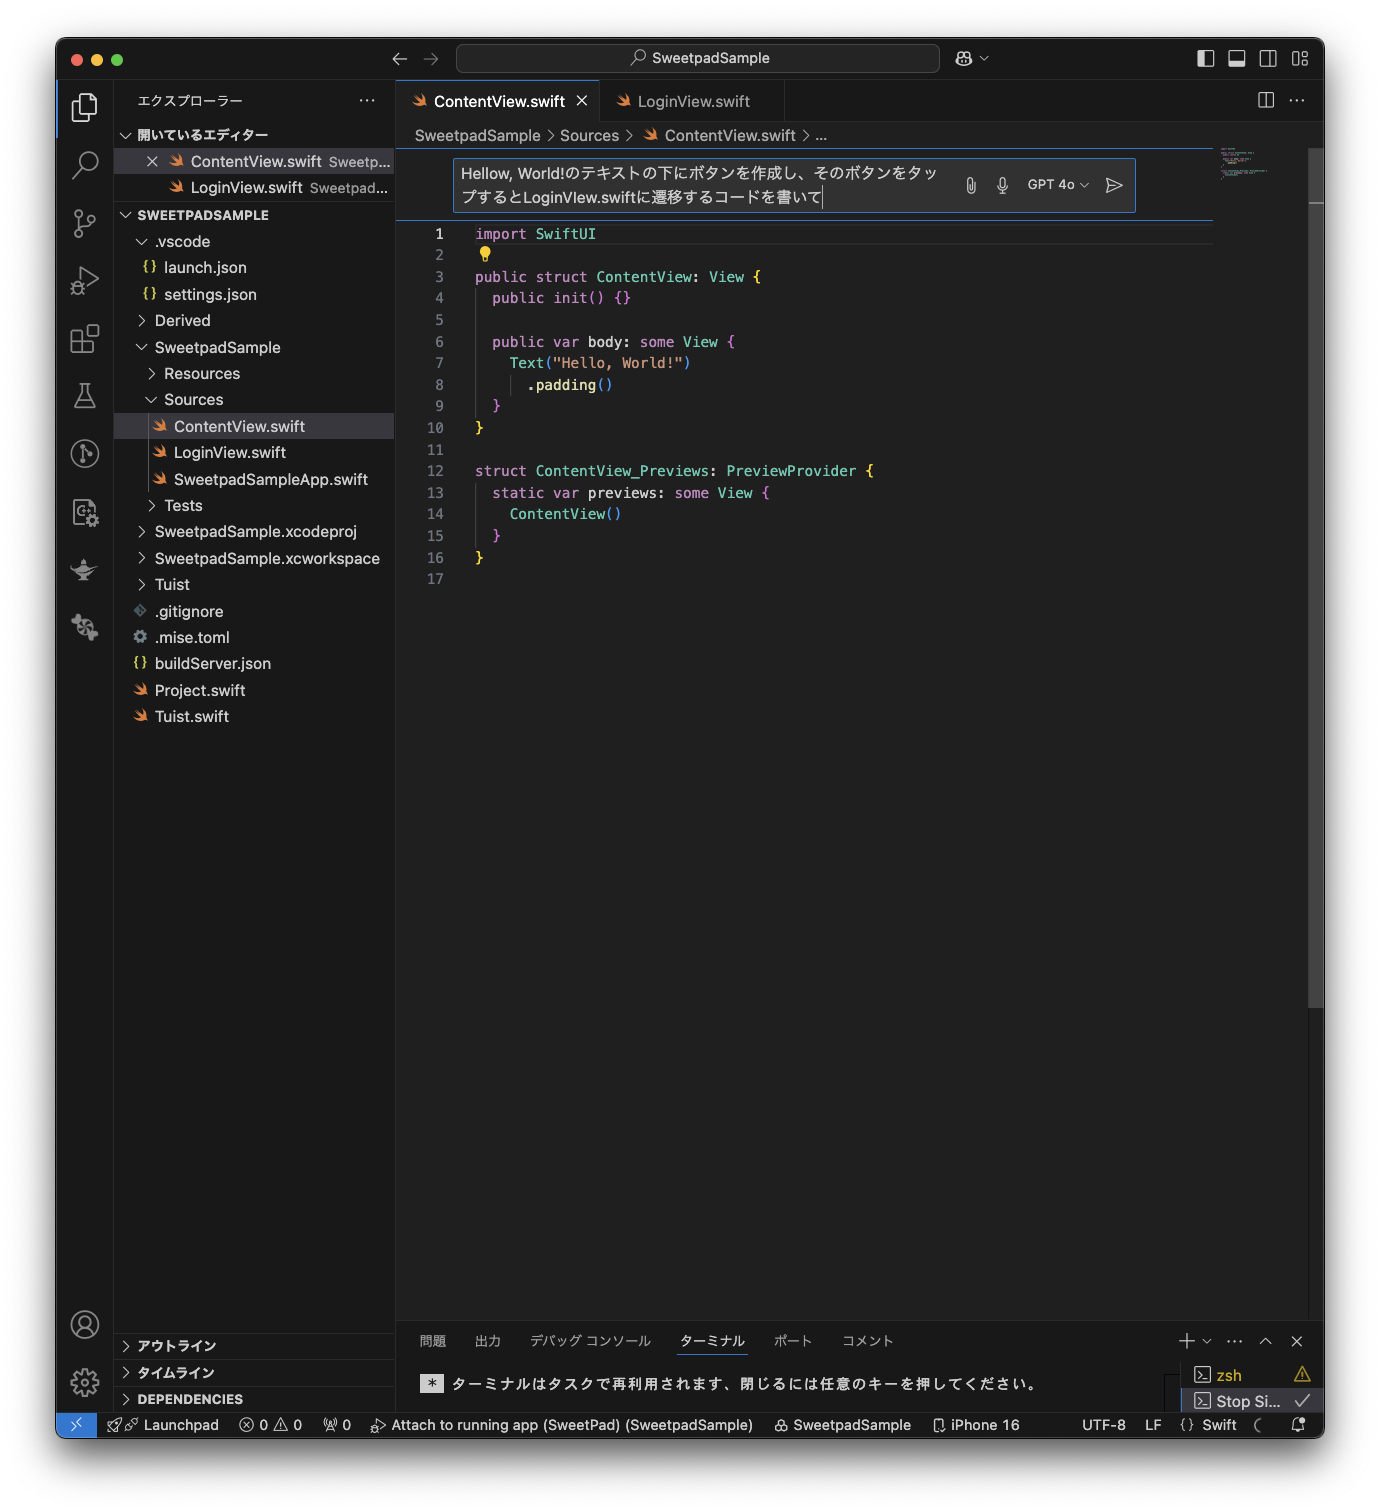The width and height of the screenshot is (1380, 1512).
Task: Toggle the secondary side bar visibility
Action: tap(1268, 58)
